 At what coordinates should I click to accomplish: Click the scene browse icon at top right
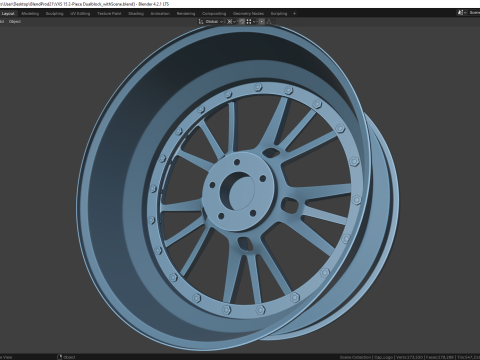coord(461,13)
